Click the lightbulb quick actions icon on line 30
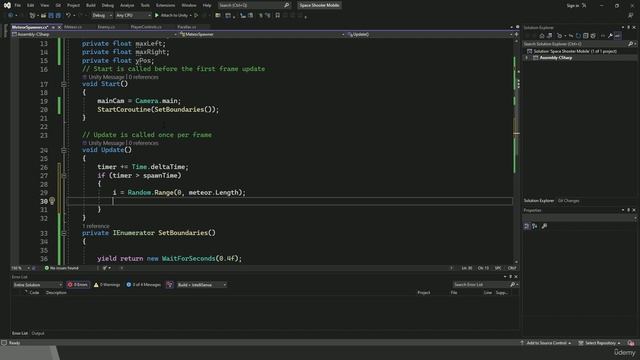 (x=52, y=201)
